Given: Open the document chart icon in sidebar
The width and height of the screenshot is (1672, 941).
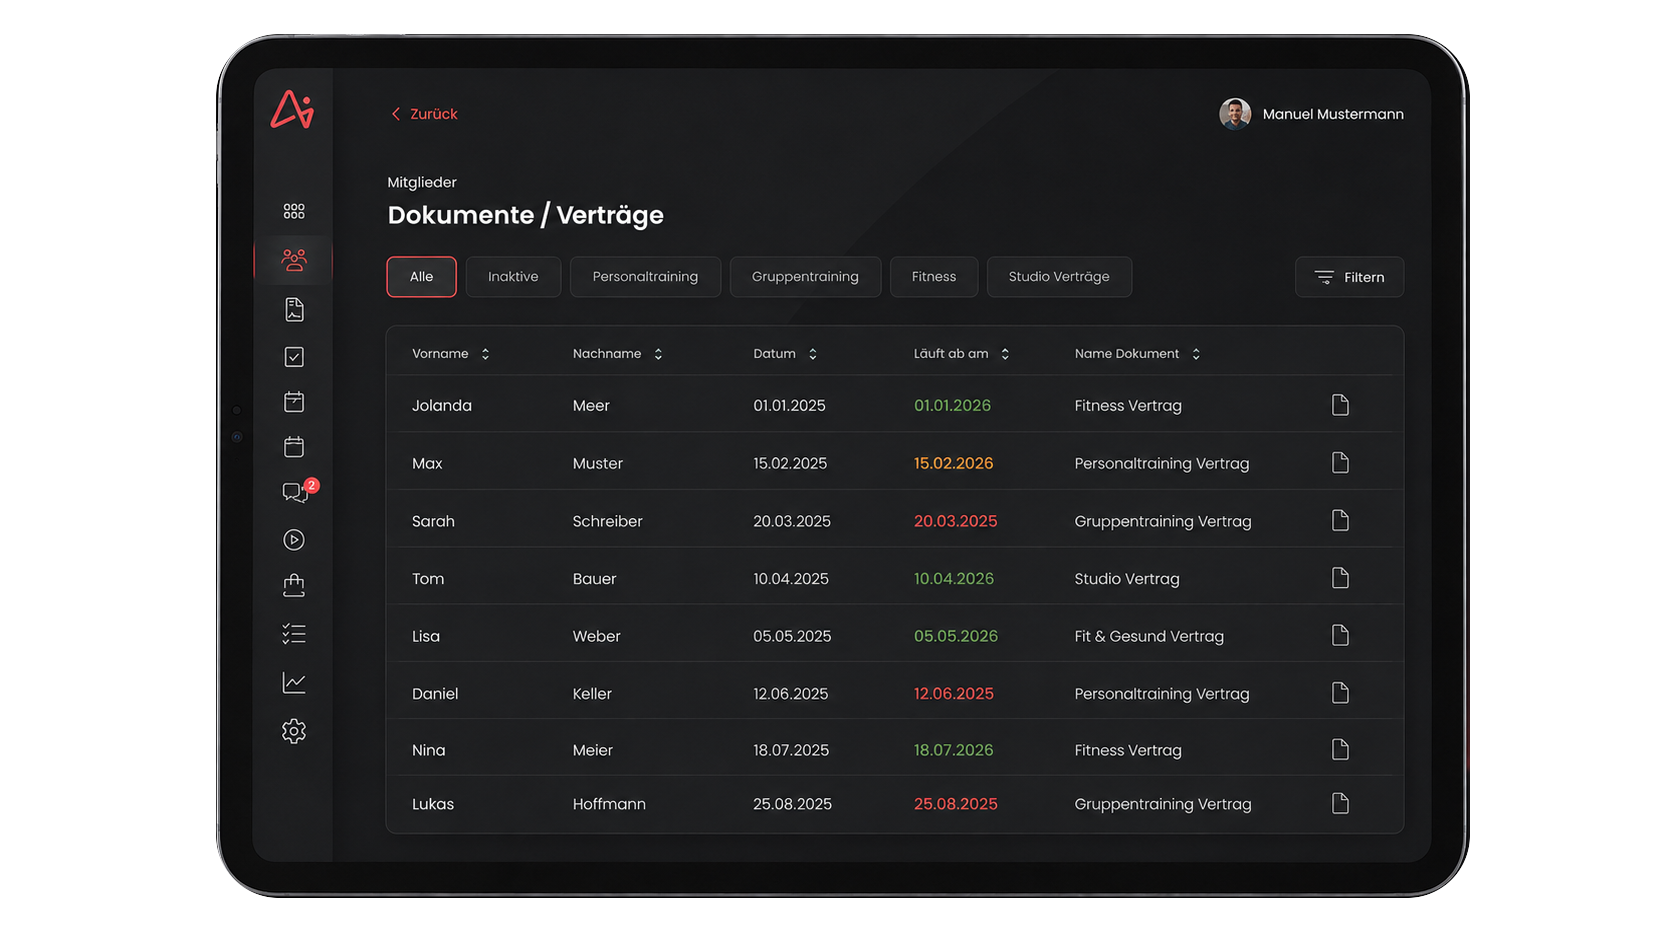Looking at the screenshot, I should tap(294, 310).
